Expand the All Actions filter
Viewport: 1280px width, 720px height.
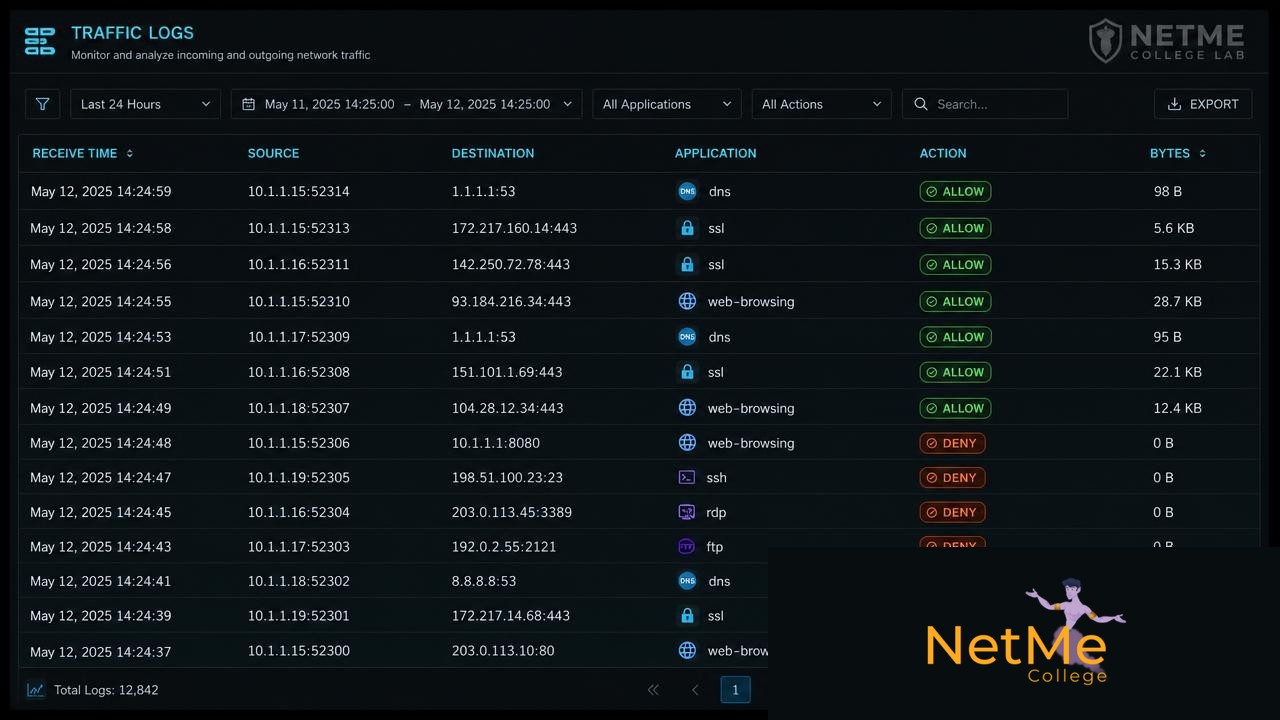[821, 104]
